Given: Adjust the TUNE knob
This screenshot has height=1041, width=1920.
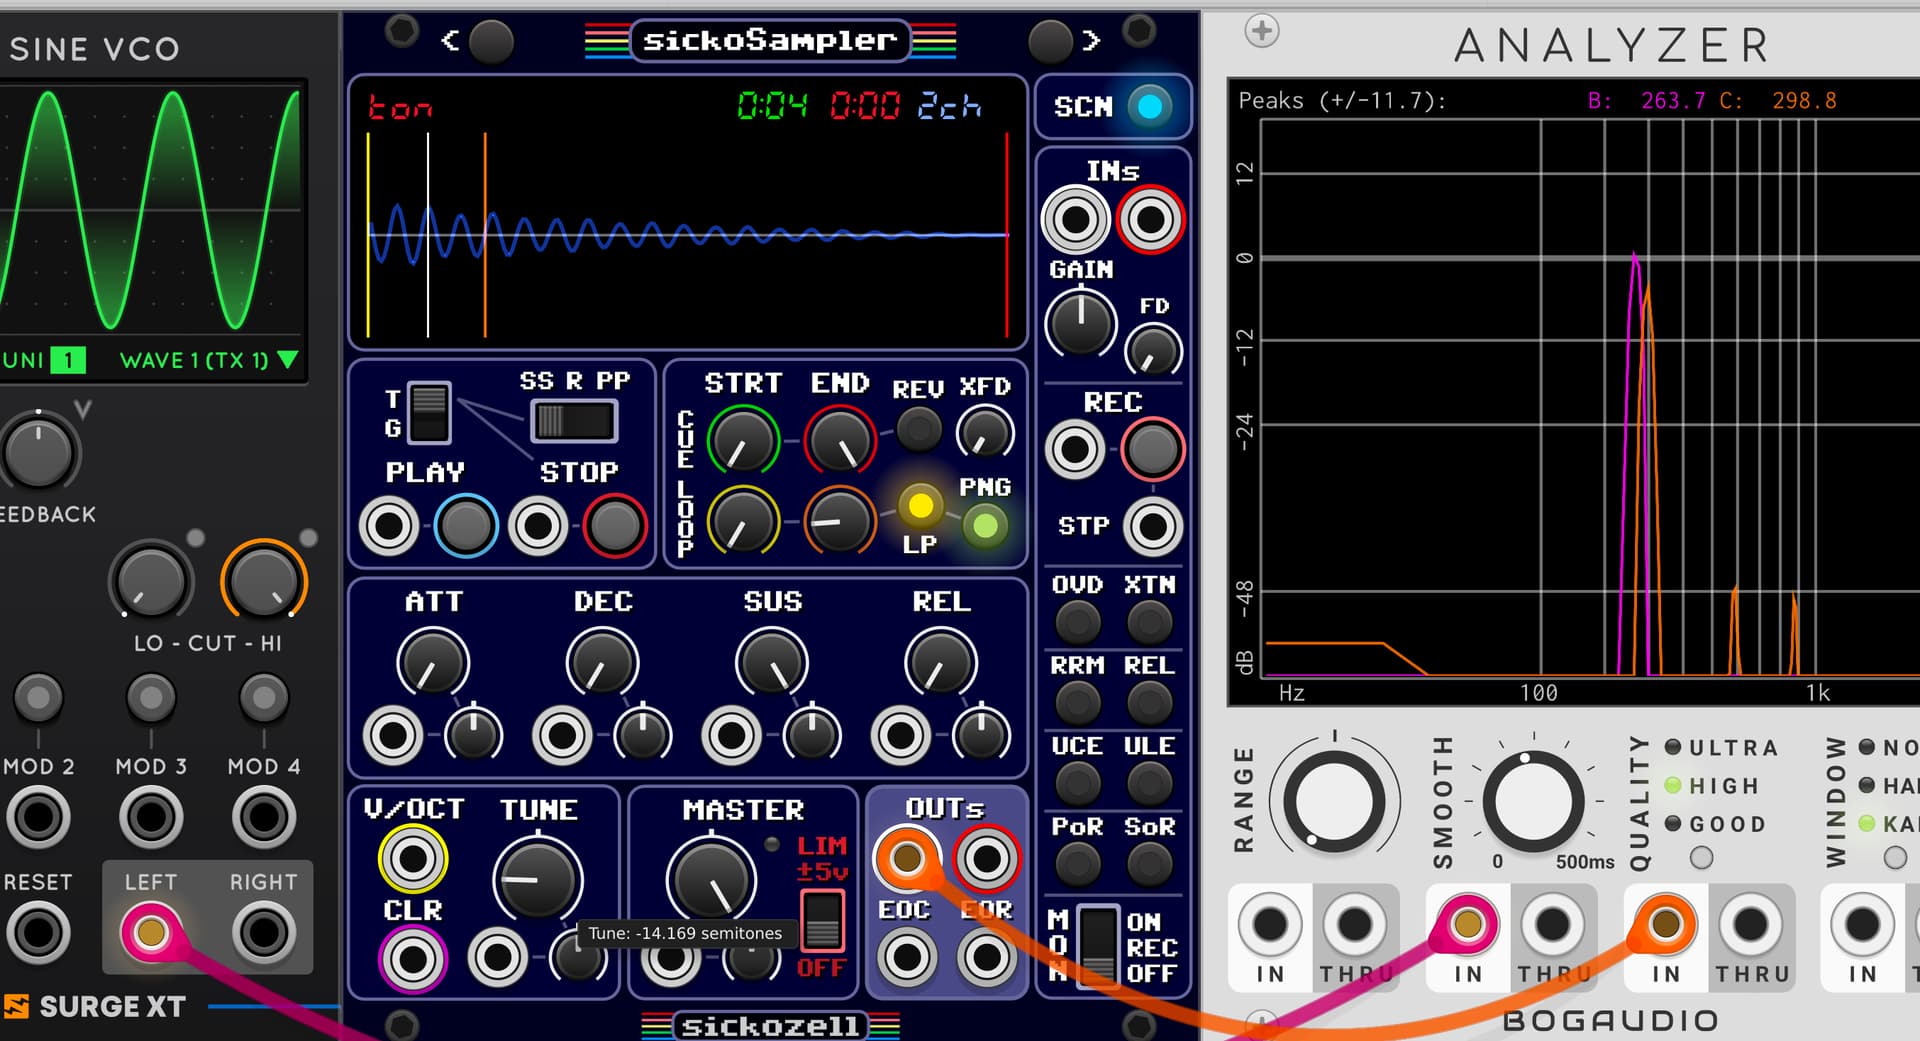Looking at the screenshot, I should (x=538, y=881).
